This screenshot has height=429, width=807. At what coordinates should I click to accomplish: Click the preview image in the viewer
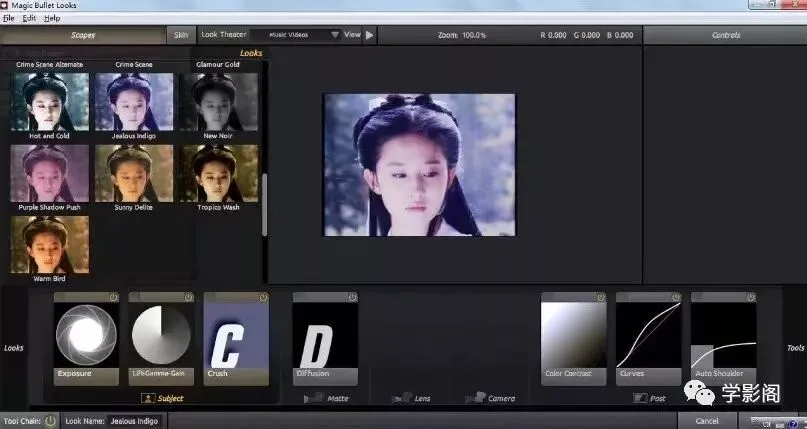[419, 165]
